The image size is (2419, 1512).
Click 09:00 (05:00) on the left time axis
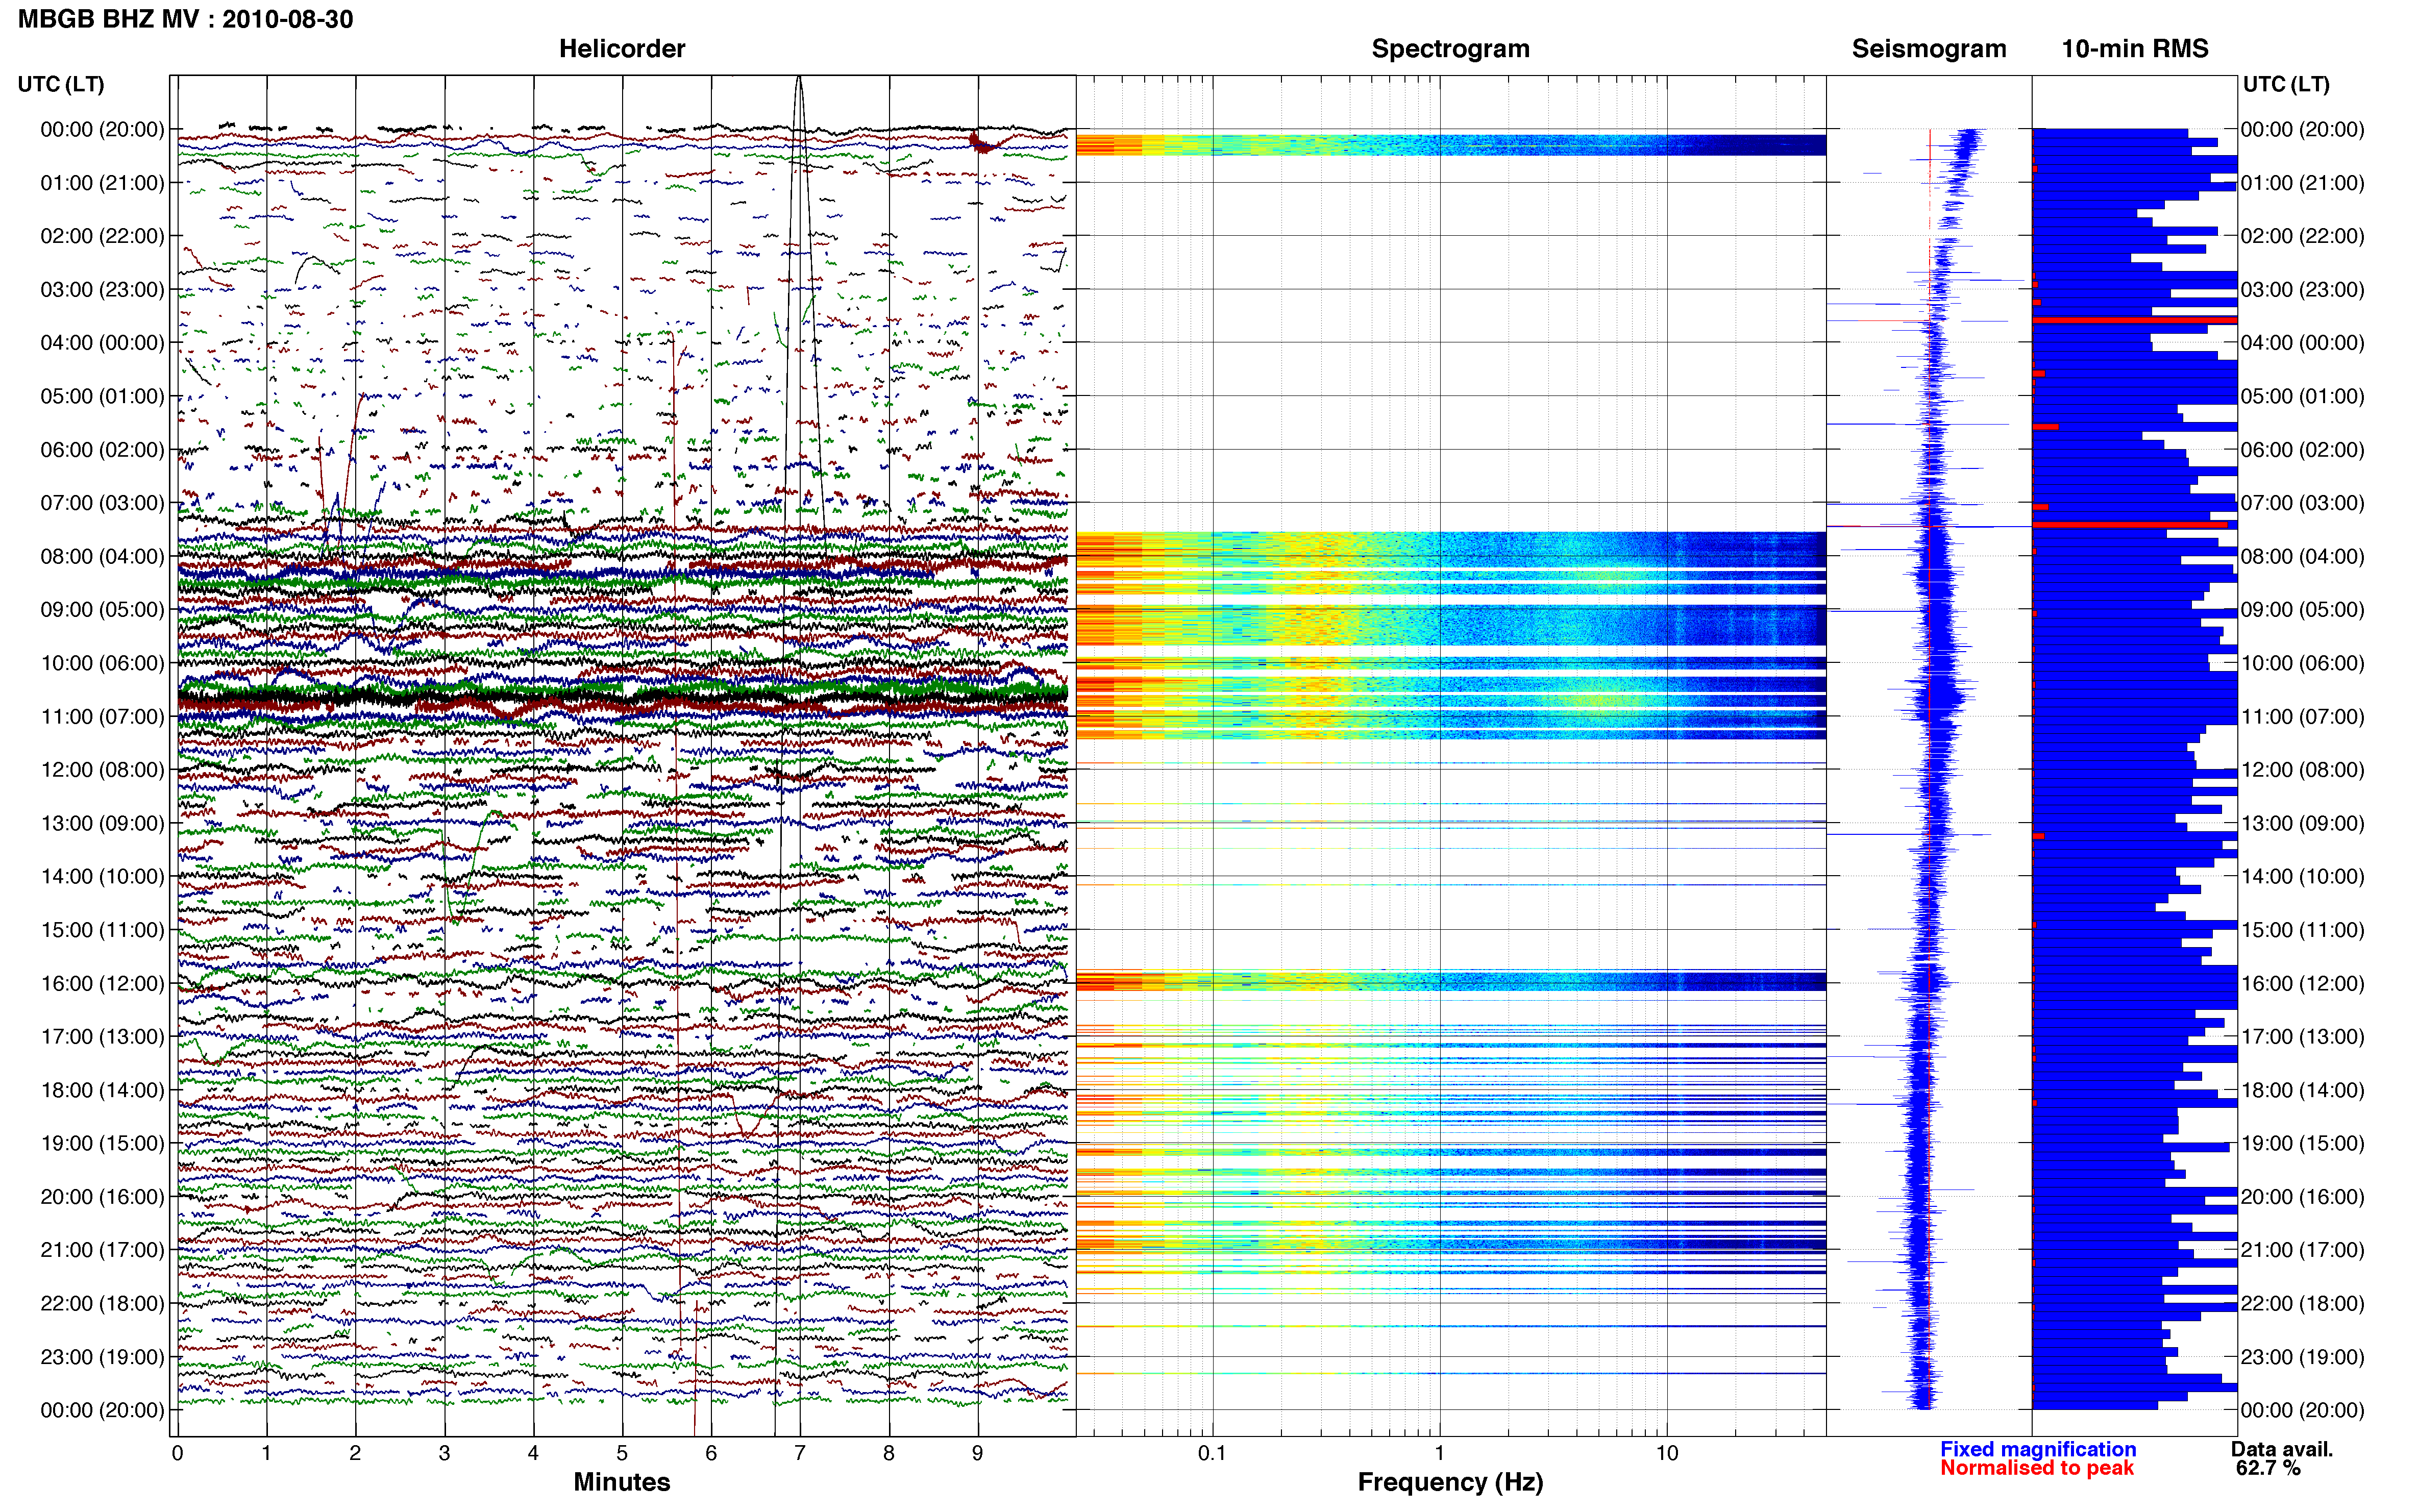[102, 610]
